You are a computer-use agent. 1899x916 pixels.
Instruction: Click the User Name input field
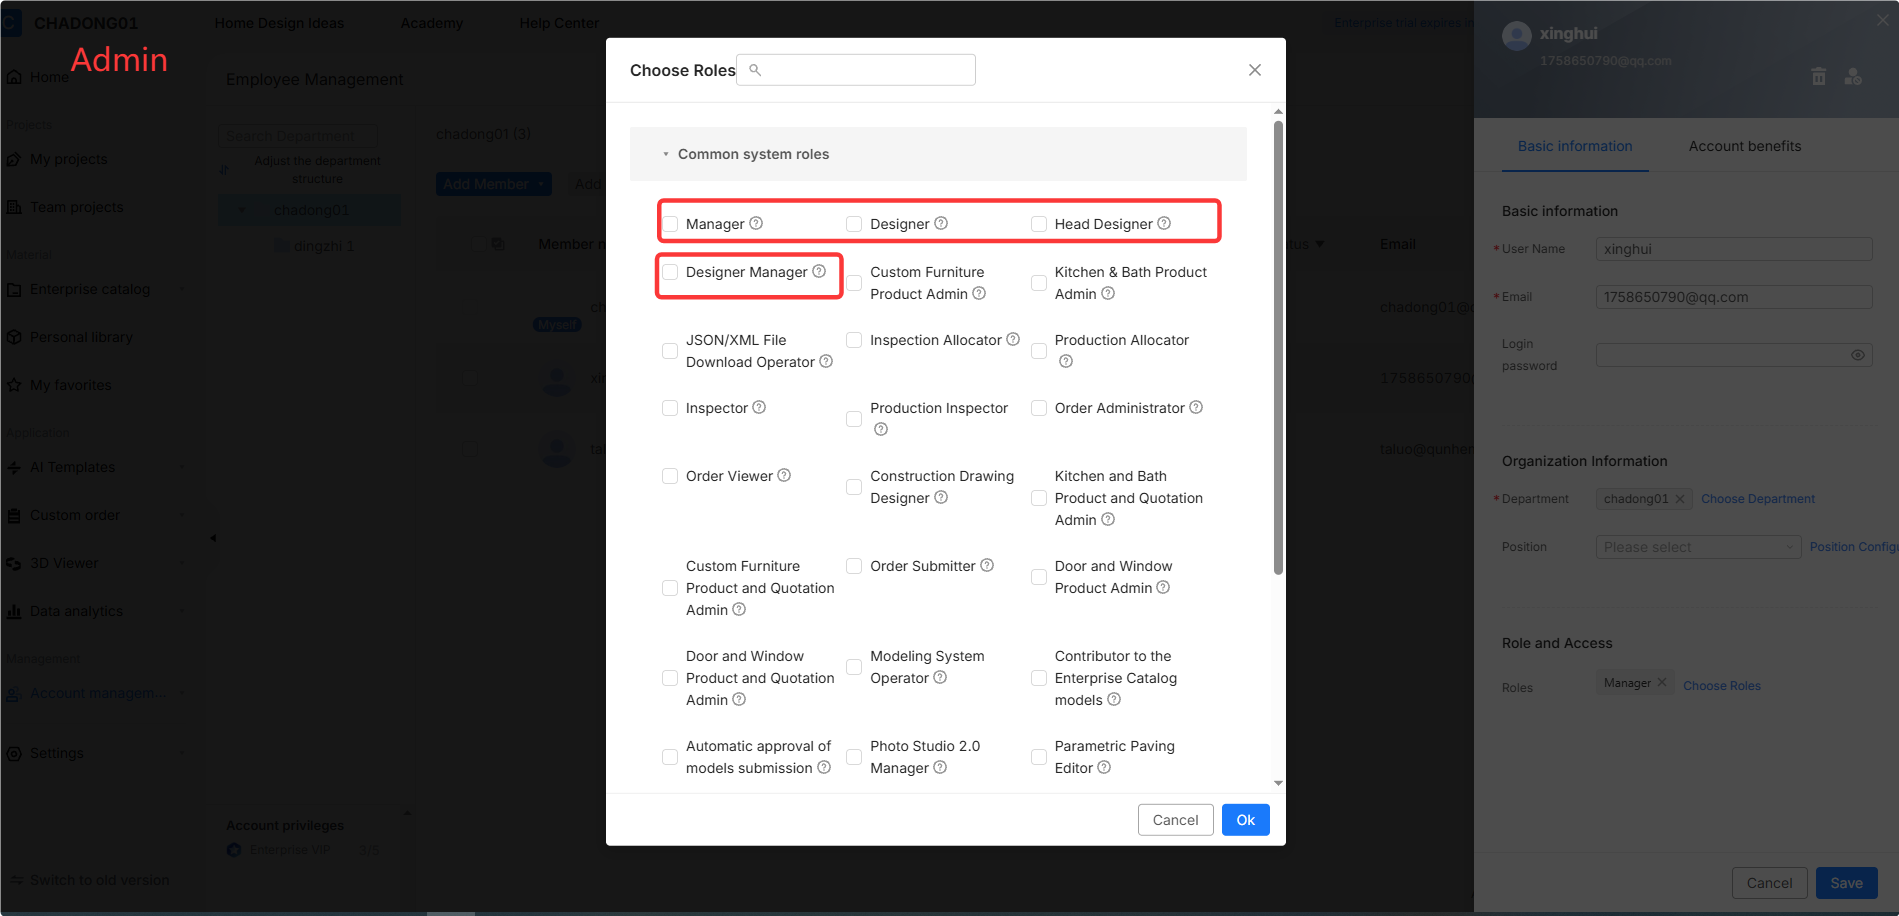(1734, 249)
